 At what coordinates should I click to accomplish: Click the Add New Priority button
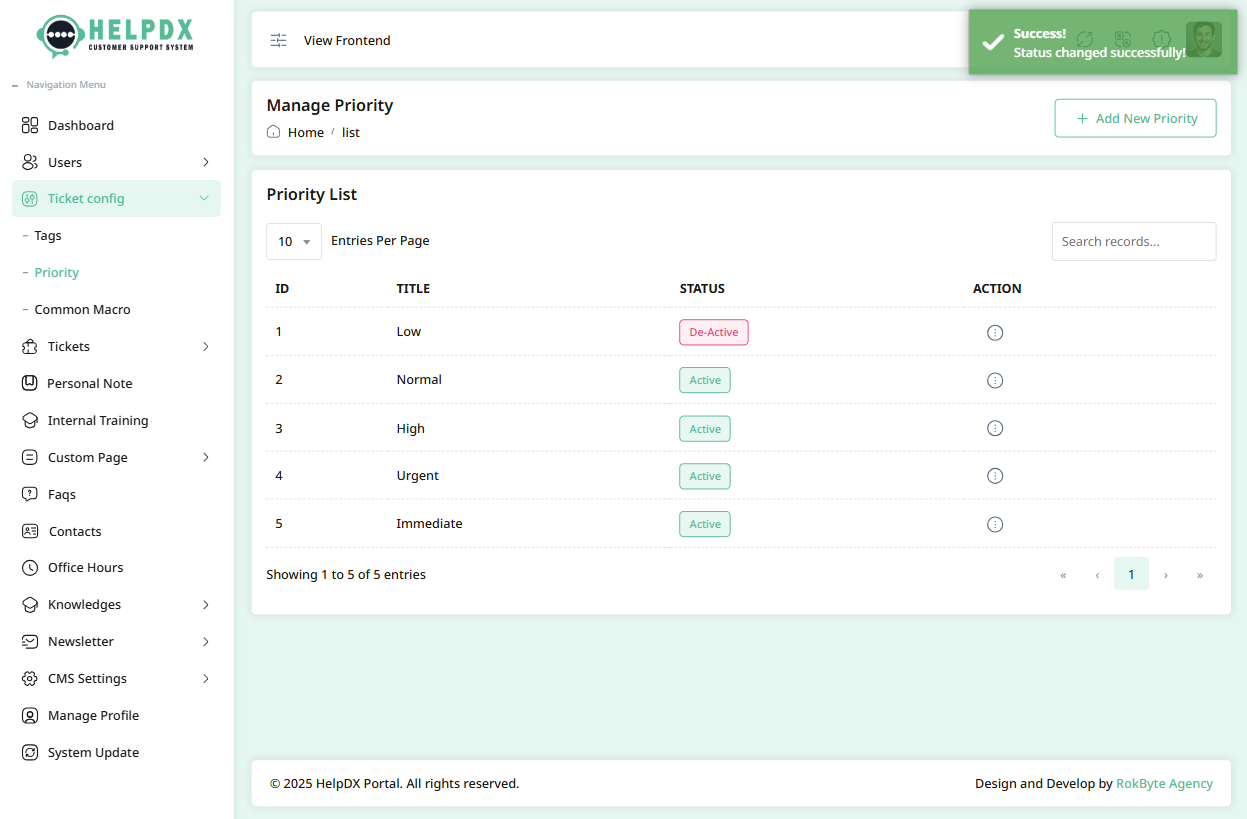(1135, 118)
